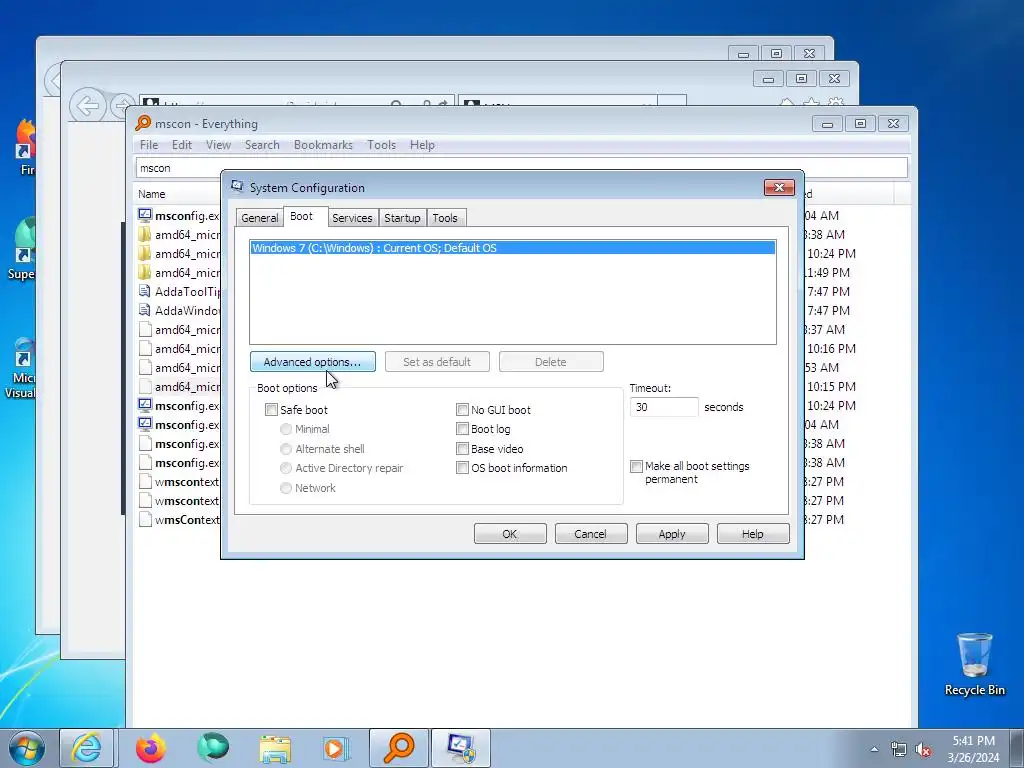The width and height of the screenshot is (1024, 768).
Task: Select the first amd64_micr folder icon
Action: pyautogui.click(x=145, y=234)
